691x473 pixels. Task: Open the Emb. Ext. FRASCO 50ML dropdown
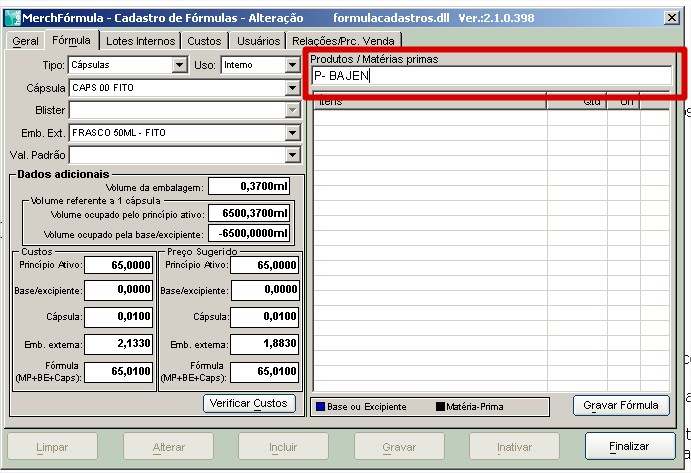pyautogui.click(x=292, y=133)
